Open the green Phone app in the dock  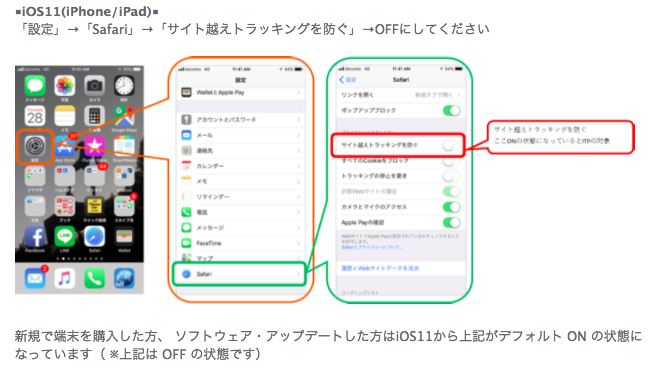[95, 279]
